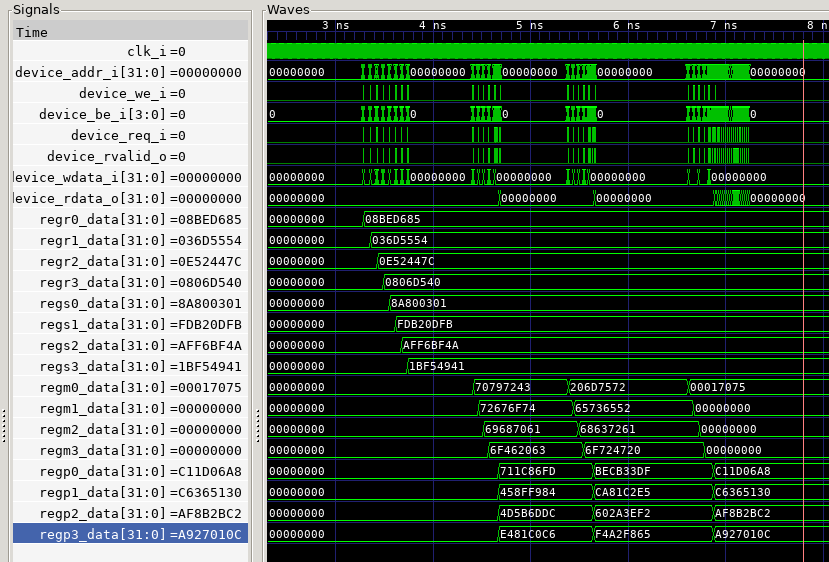Click waveform value 1BF54941 on regs3_data

point(437,366)
